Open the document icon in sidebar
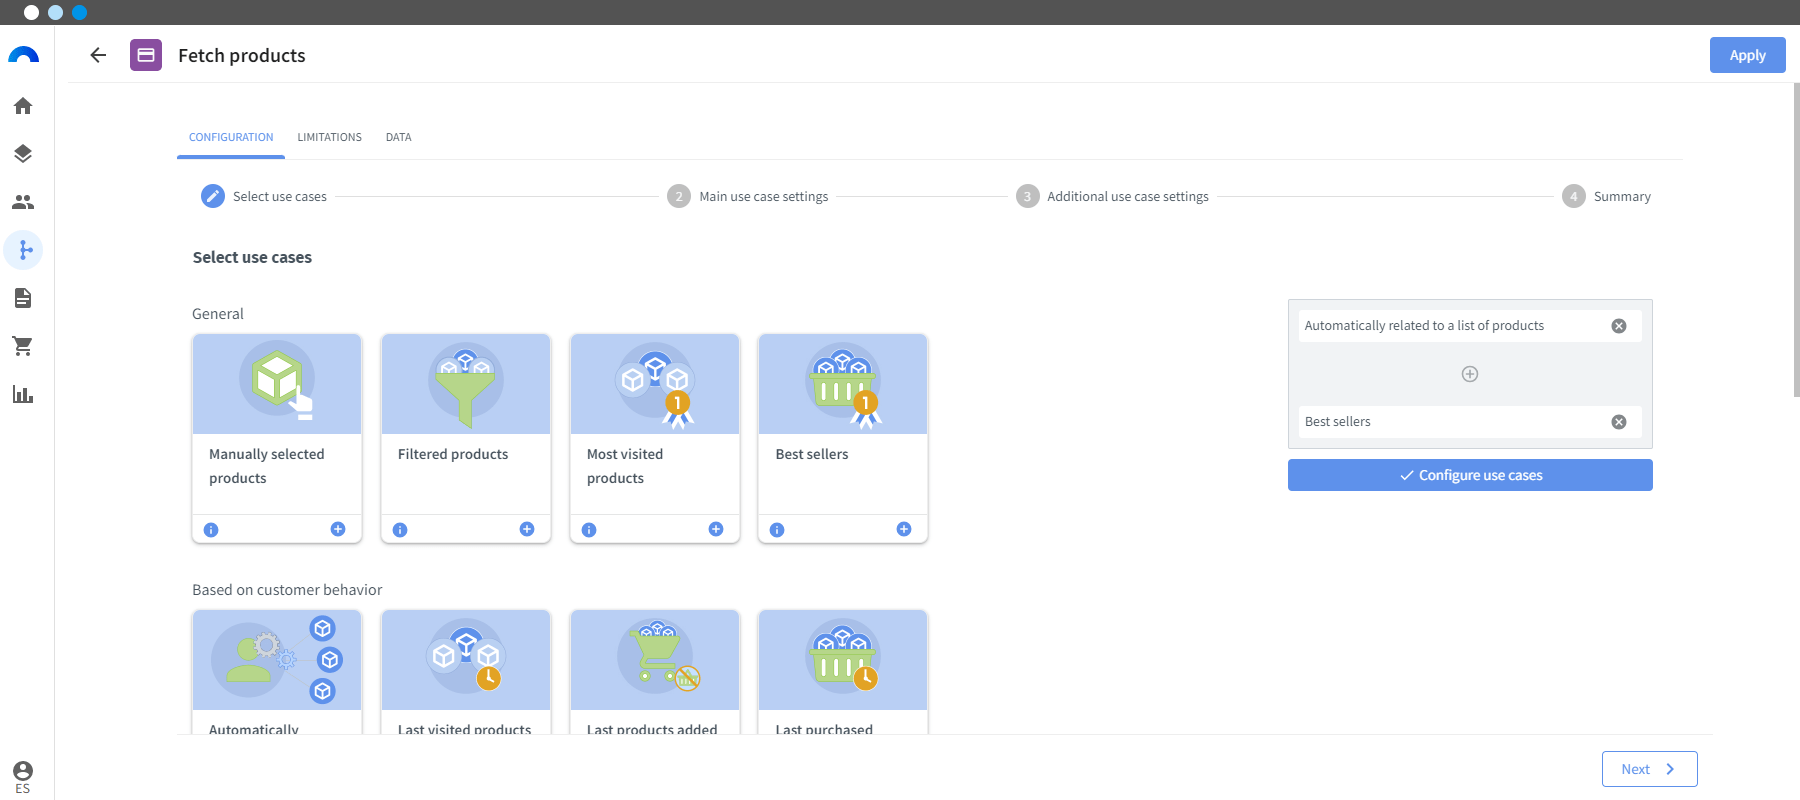Screen dimensions: 1800x800 [23, 298]
